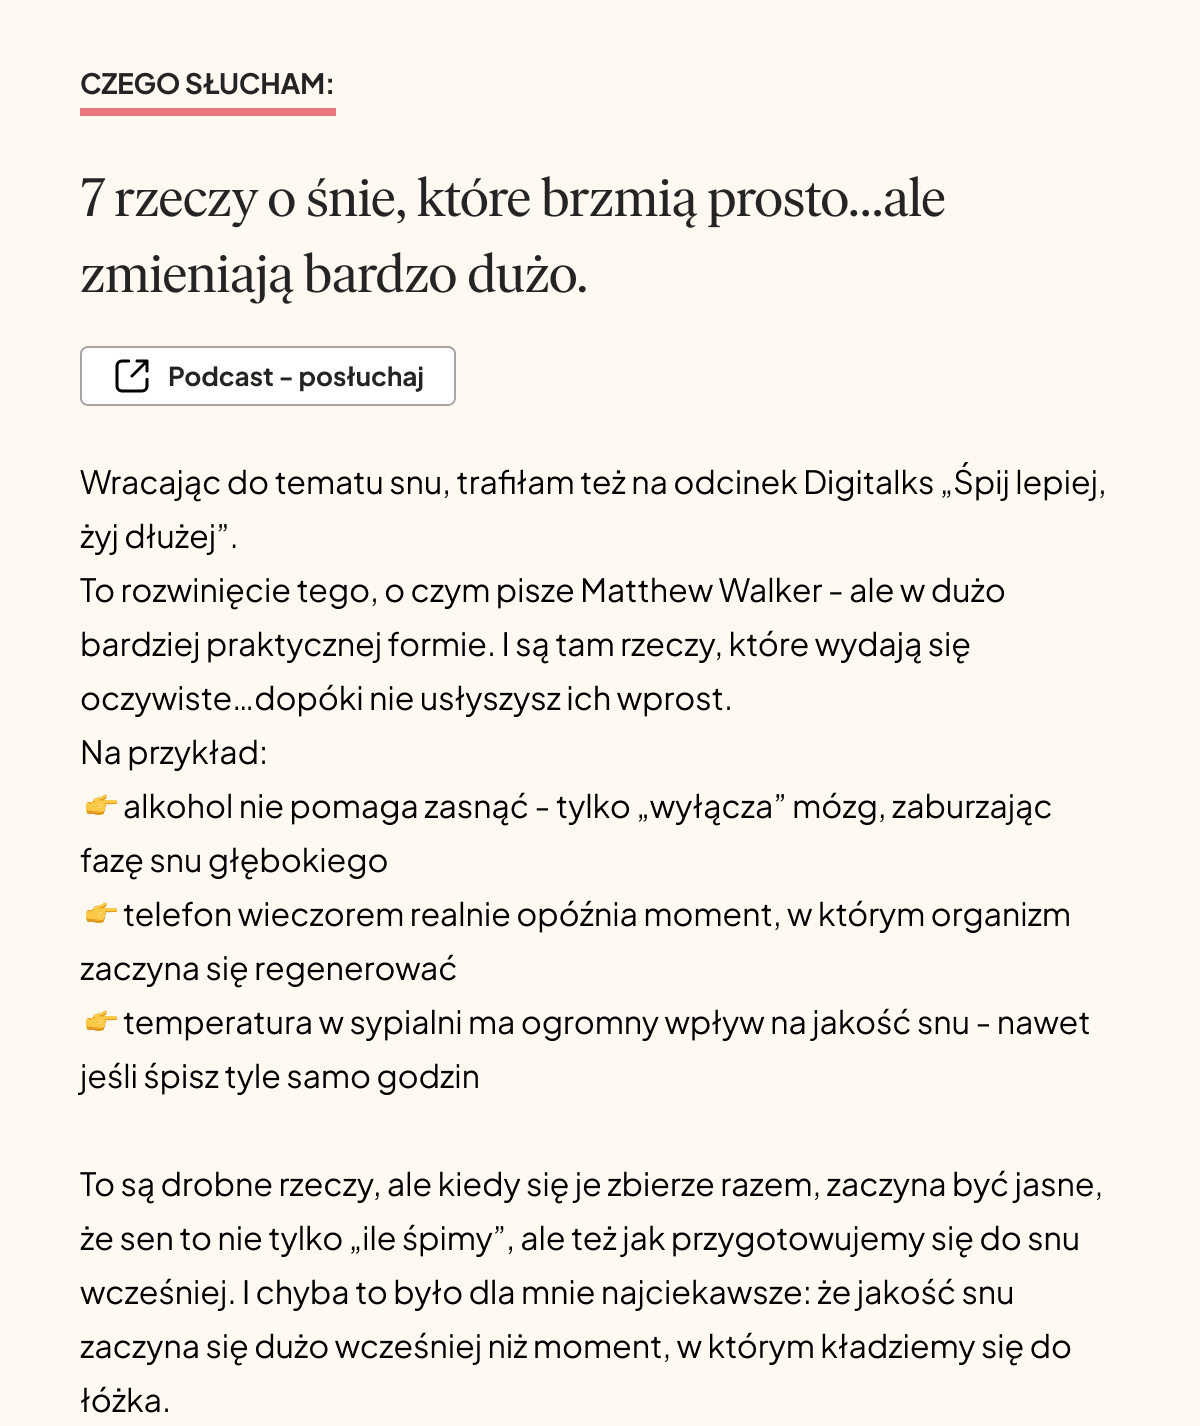The image size is (1200, 1426).
Task: Click the external link icon on the Podcast button
Action: click(x=132, y=376)
